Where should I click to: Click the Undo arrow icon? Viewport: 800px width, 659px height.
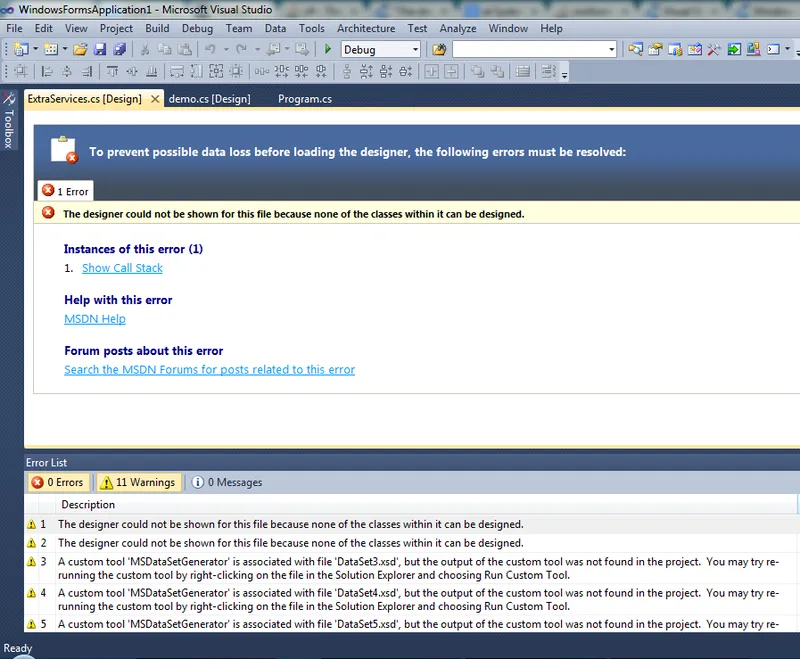(210, 49)
